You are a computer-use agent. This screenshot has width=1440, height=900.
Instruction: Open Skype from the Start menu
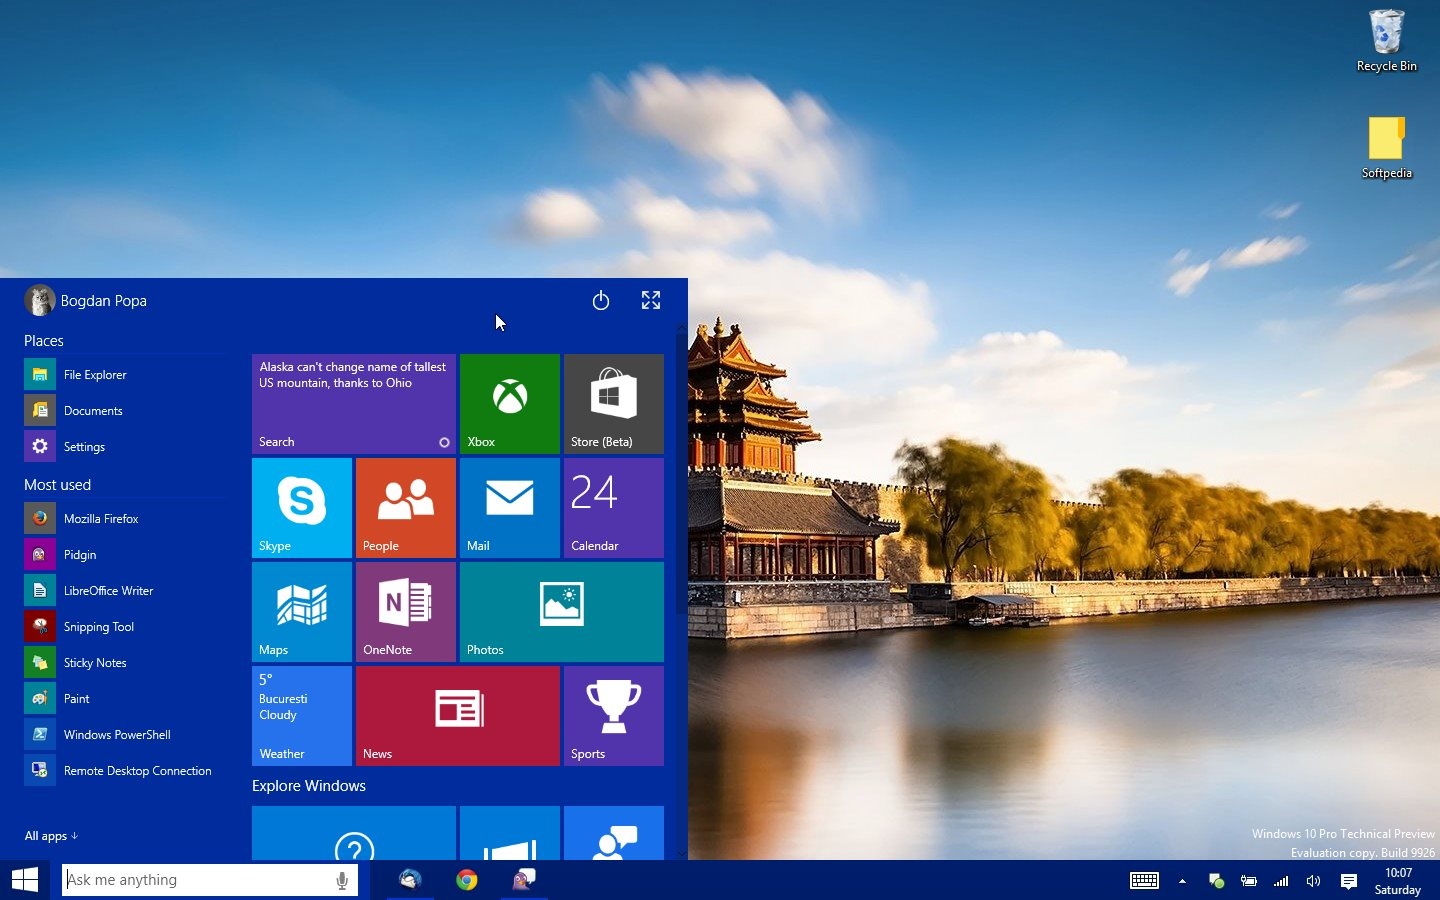pyautogui.click(x=301, y=507)
